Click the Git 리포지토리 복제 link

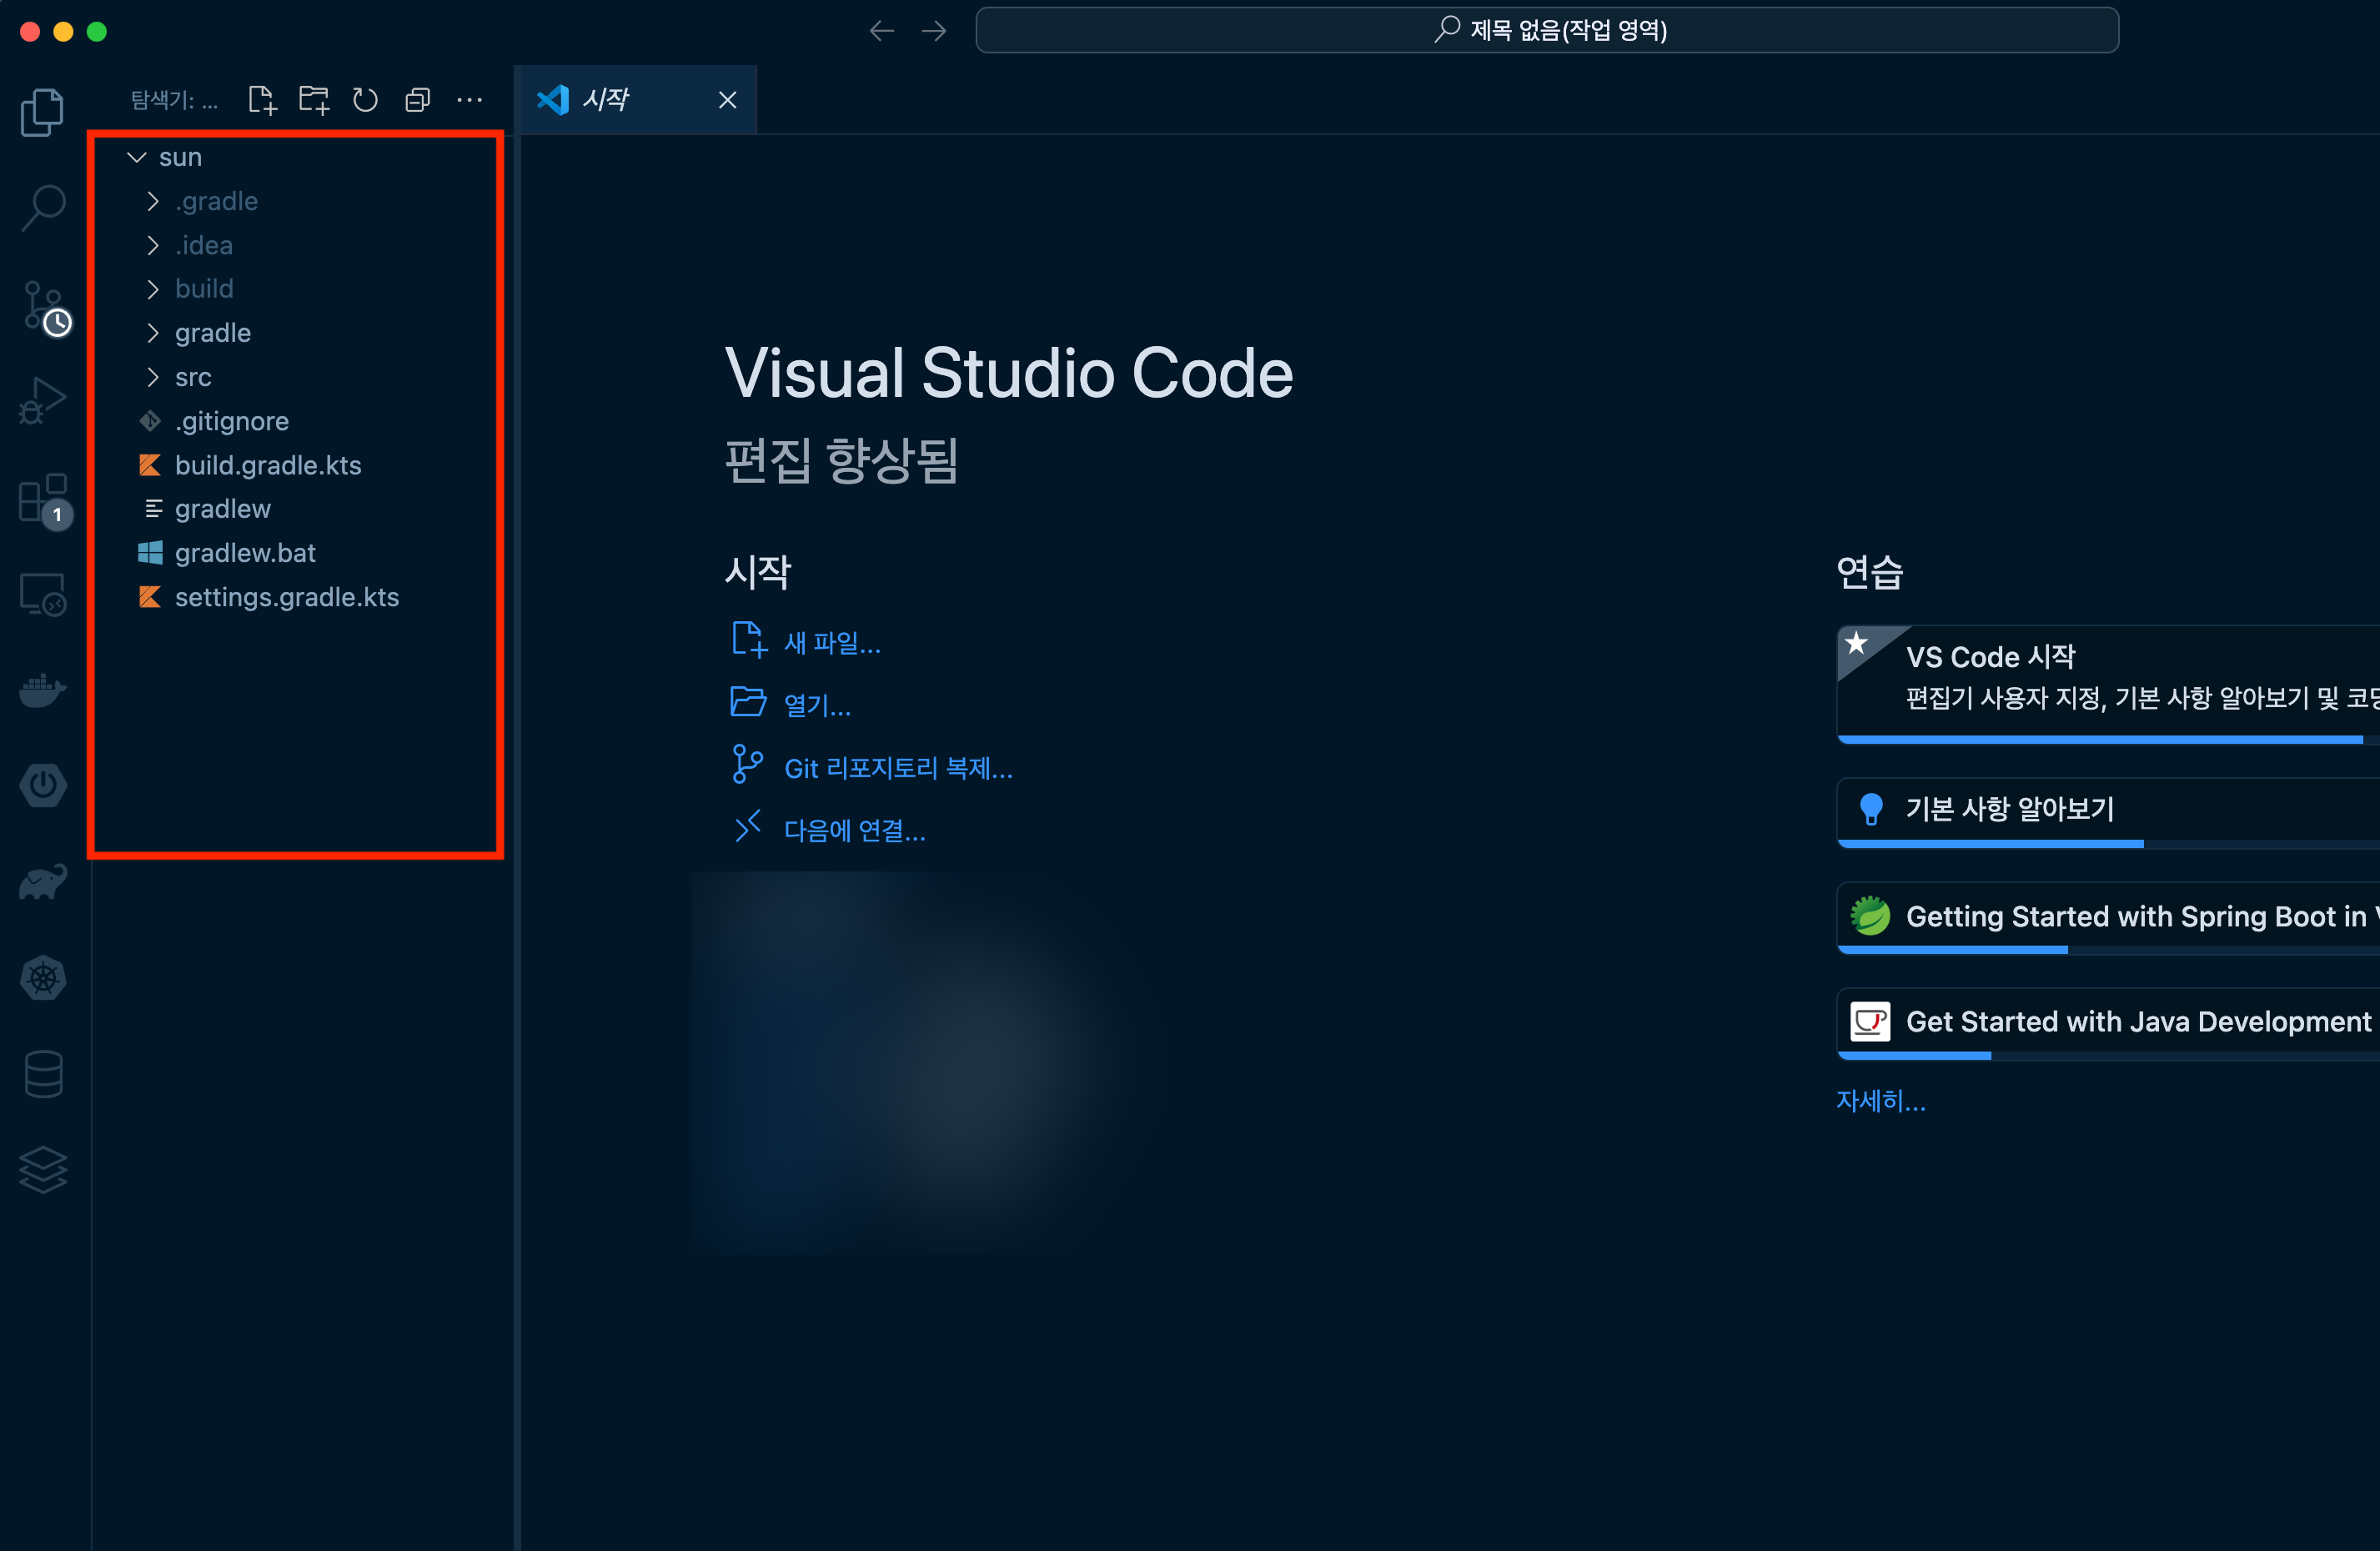pyautogui.click(x=897, y=768)
